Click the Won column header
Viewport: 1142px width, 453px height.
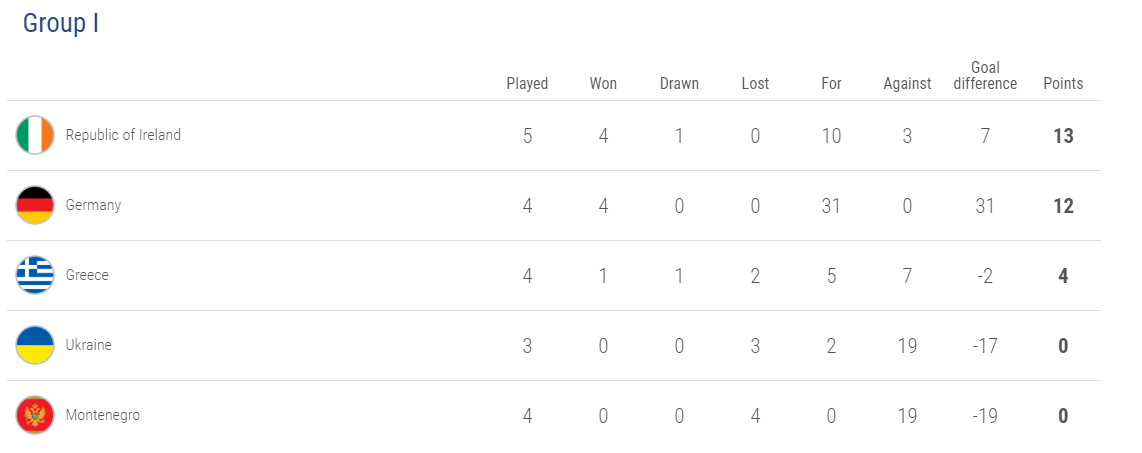pos(603,84)
